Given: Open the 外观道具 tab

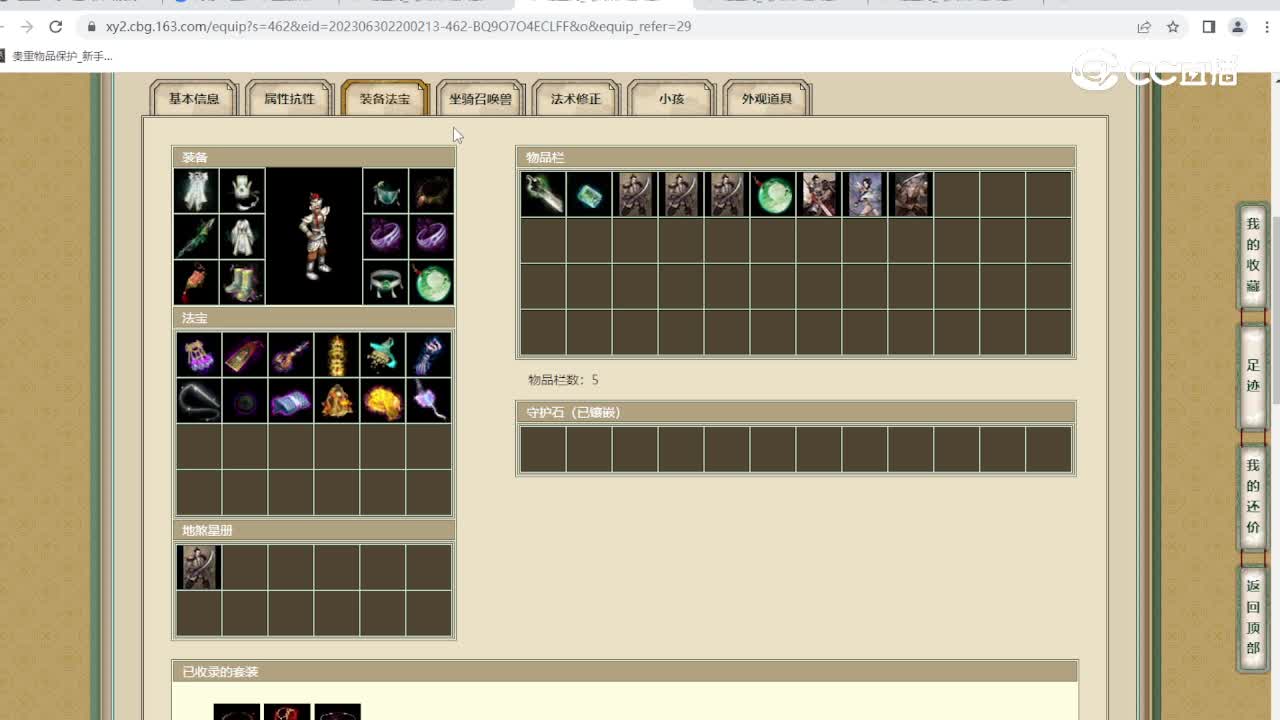Looking at the screenshot, I should 767,99.
